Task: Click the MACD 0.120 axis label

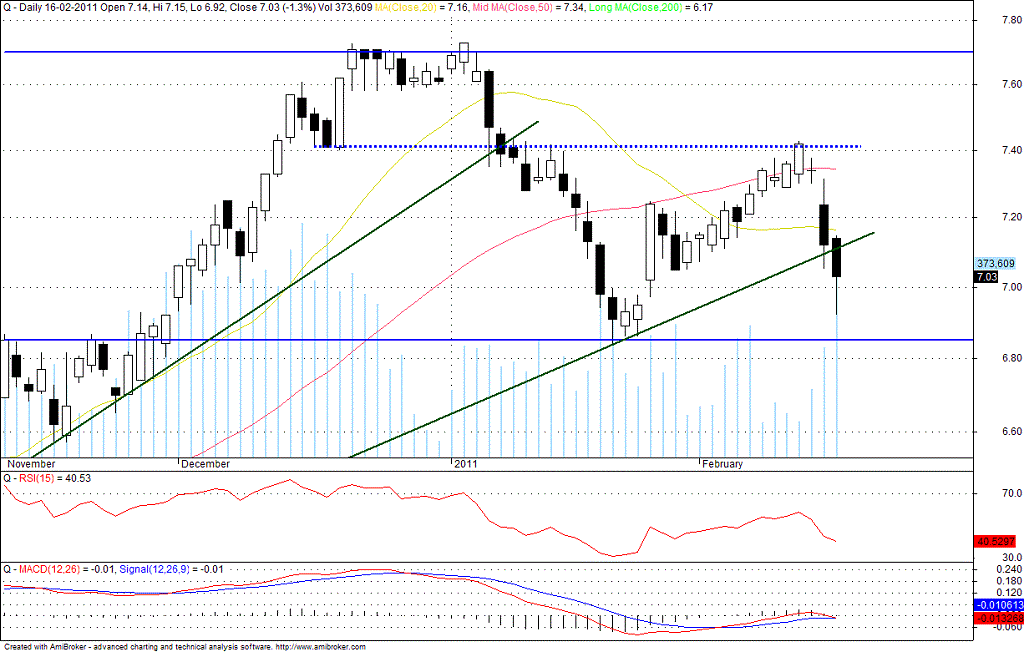Action: click(1011, 593)
